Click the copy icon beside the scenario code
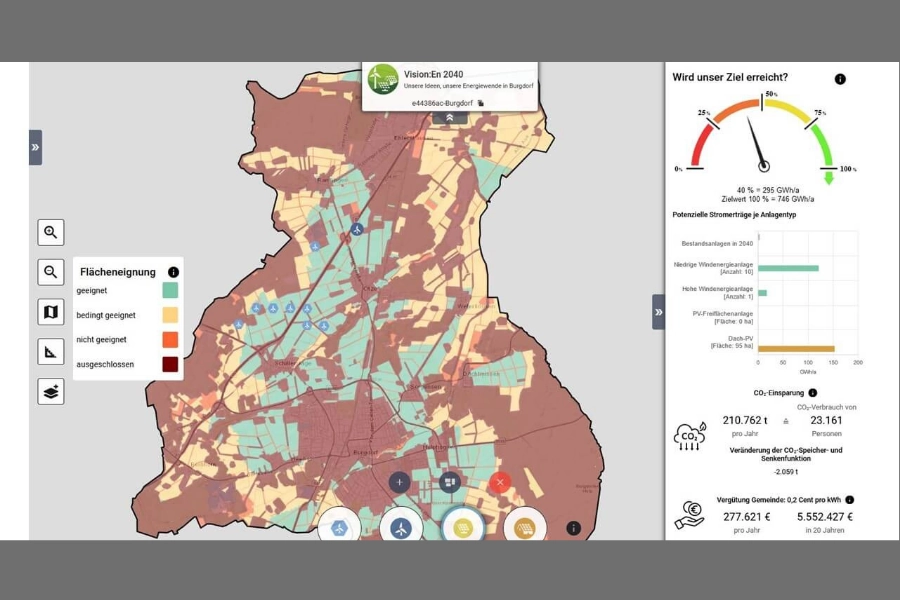 click(x=480, y=102)
